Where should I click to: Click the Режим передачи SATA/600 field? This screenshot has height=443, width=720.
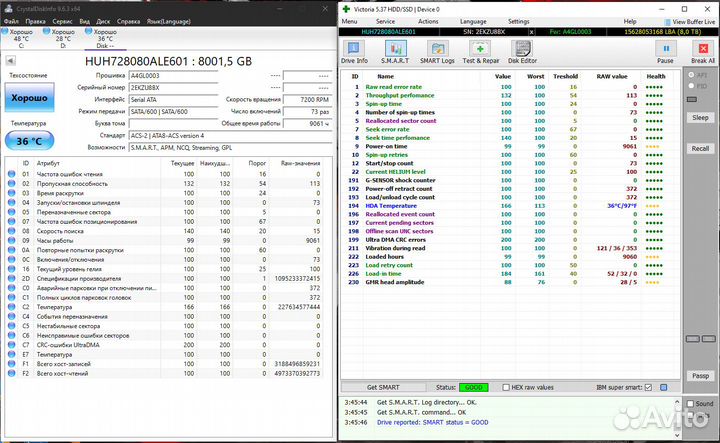pos(173,112)
